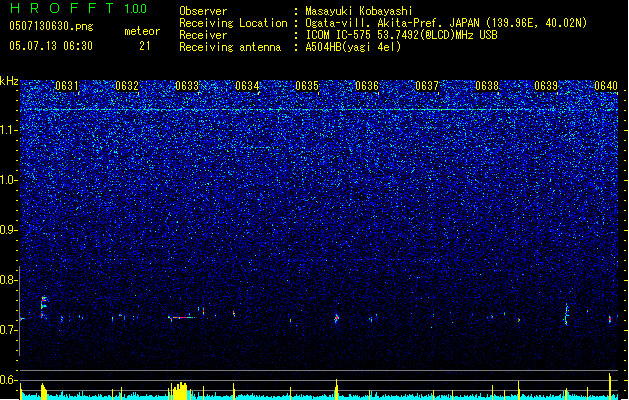Click the 0631 time marker
The width and height of the screenshot is (629, 400).
tap(67, 86)
